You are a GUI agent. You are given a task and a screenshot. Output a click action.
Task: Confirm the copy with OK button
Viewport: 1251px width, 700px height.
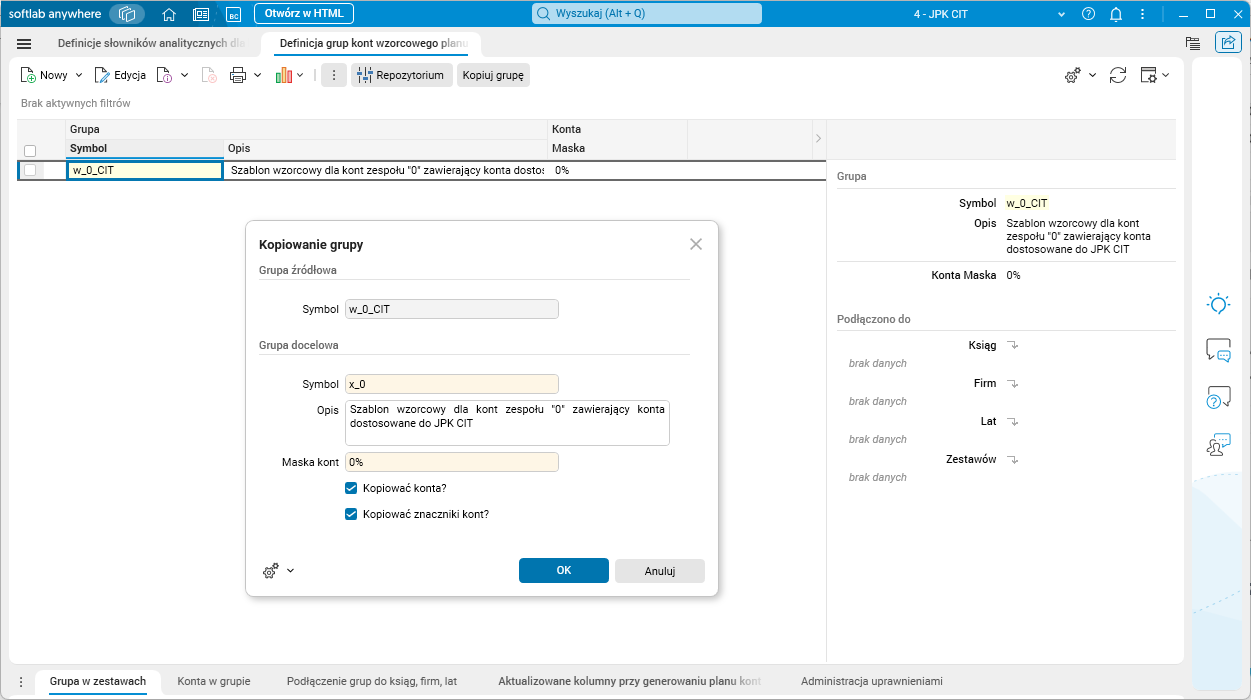point(564,570)
